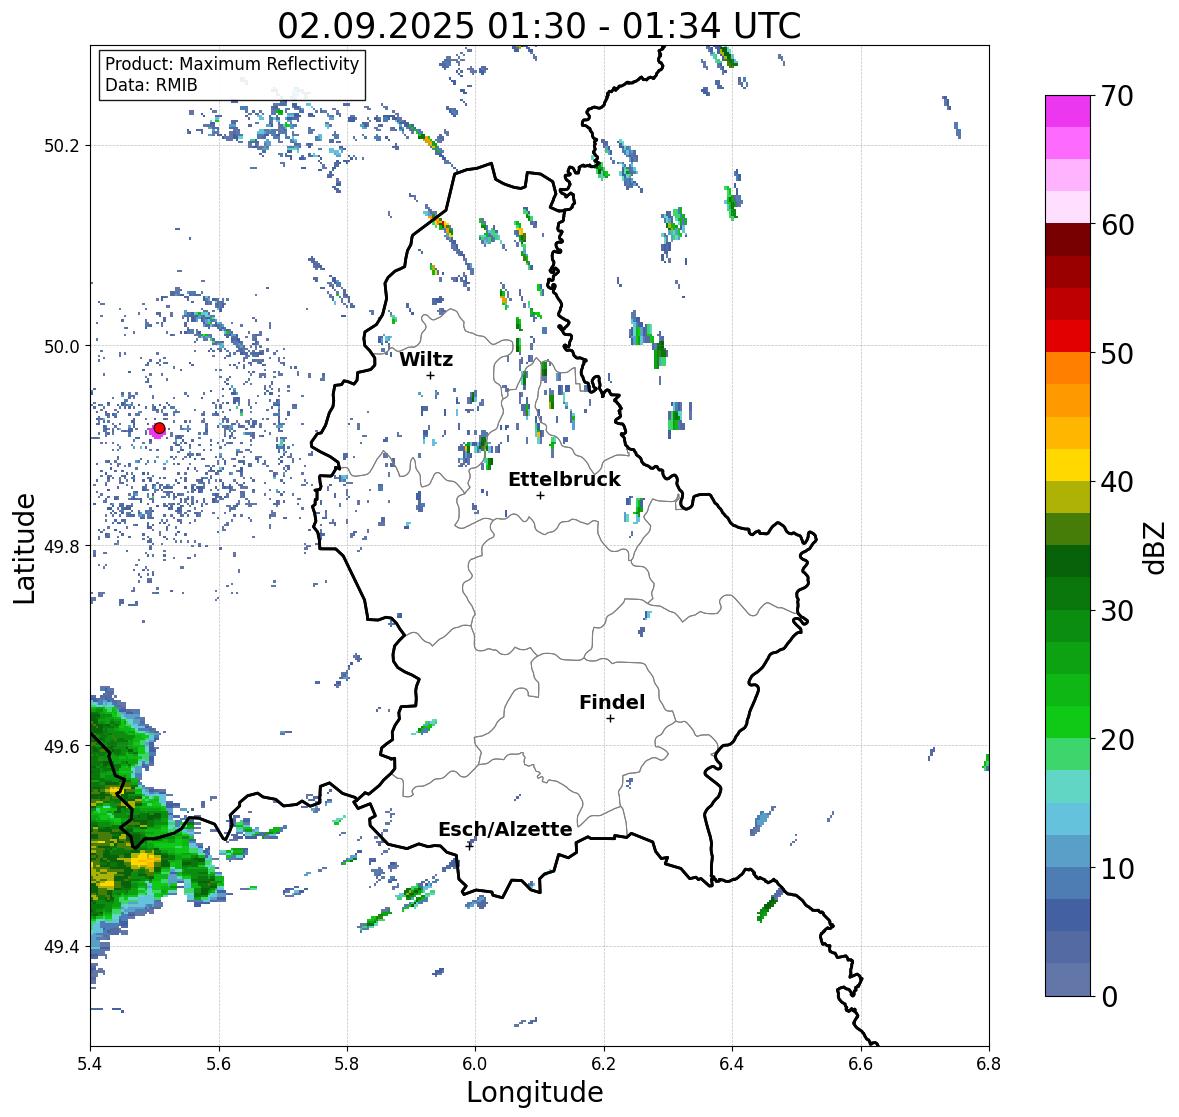This screenshot has width=1179, height=1117.
Task: Pick the dark red colorbar segment below 60
Action: pos(1068,240)
